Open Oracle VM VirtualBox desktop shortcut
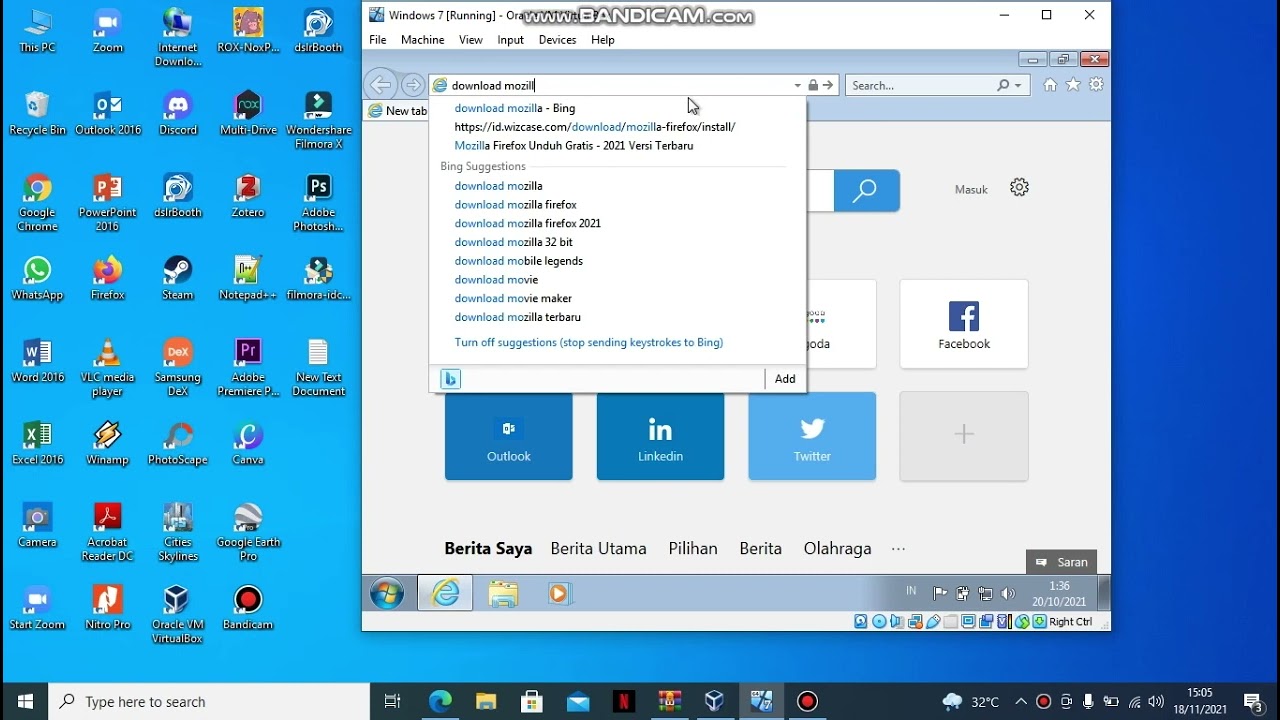Image resolution: width=1280 pixels, height=720 pixels. [177, 616]
